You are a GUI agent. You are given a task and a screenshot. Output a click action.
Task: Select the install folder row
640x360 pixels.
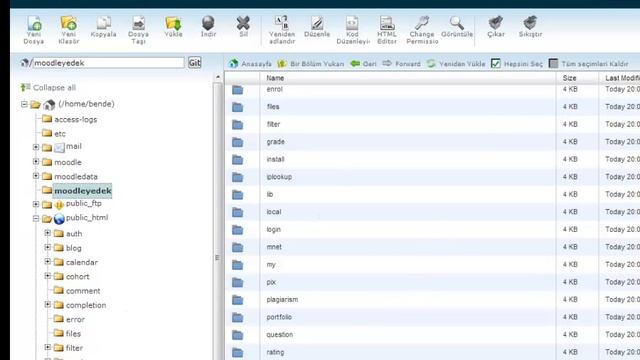(432, 159)
